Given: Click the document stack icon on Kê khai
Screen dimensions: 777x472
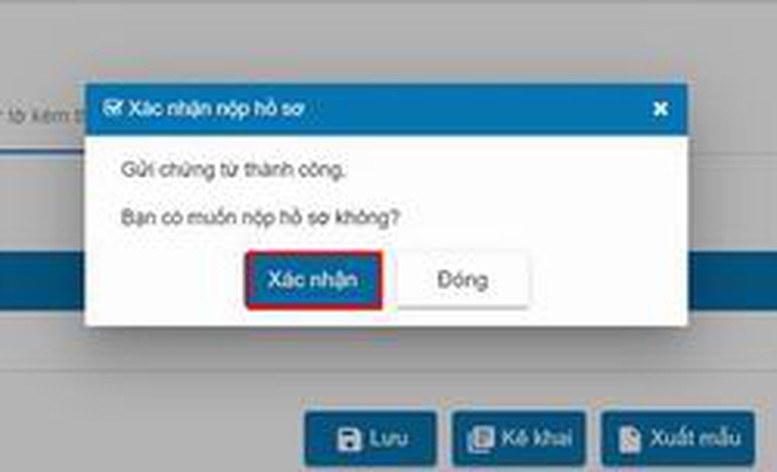Looking at the screenshot, I should [481, 440].
